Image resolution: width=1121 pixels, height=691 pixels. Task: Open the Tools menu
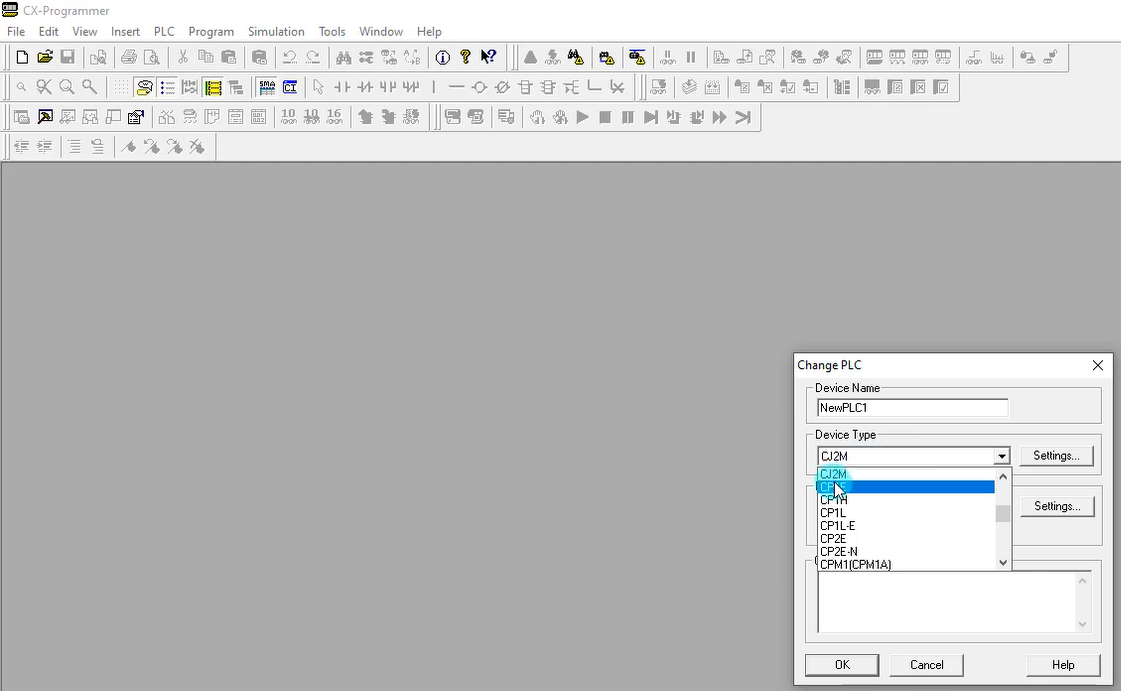(332, 31)
